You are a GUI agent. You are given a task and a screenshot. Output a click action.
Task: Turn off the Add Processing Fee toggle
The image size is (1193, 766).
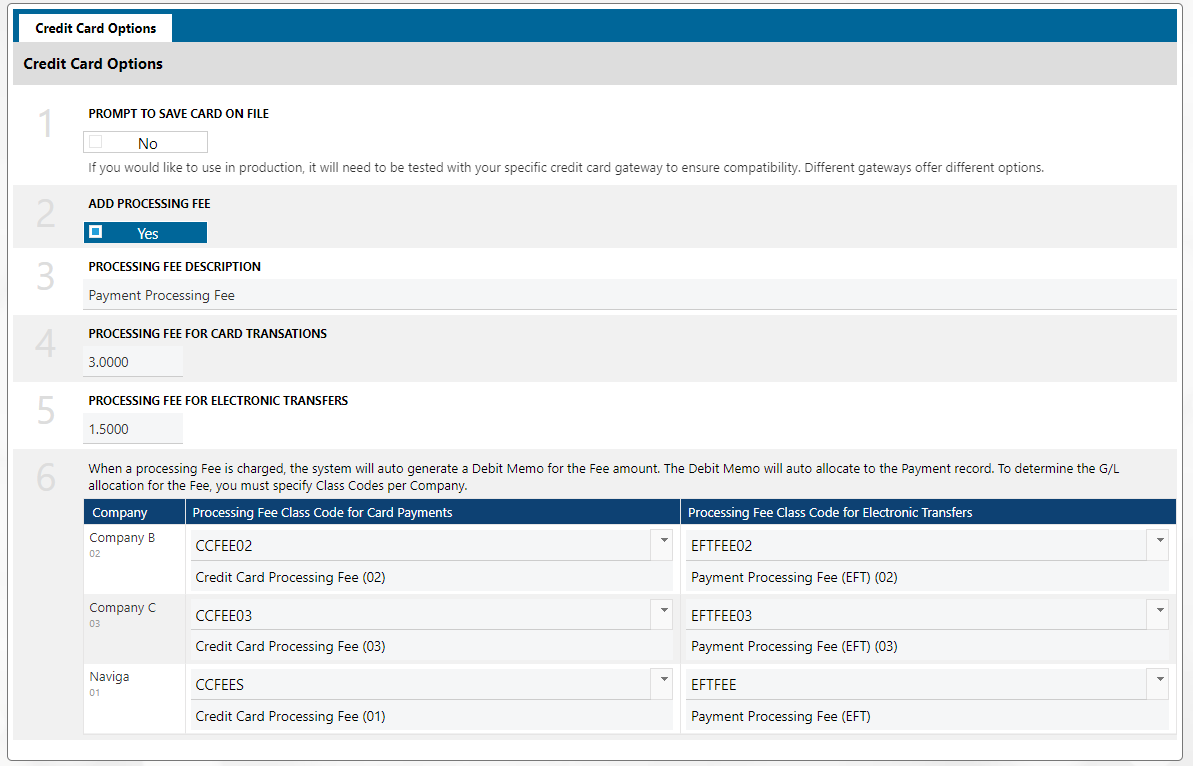point(146,233)
